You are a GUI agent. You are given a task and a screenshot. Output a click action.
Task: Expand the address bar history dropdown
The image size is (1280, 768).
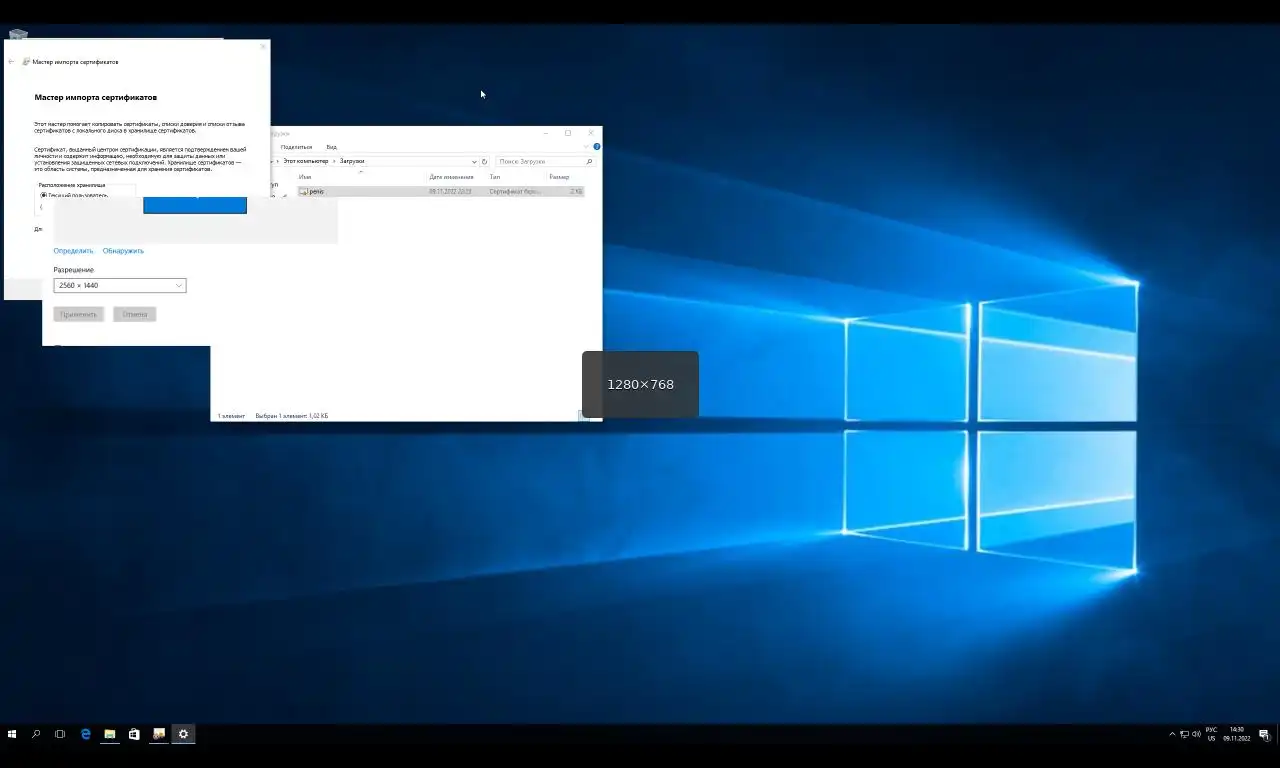[x=474, y=161]
